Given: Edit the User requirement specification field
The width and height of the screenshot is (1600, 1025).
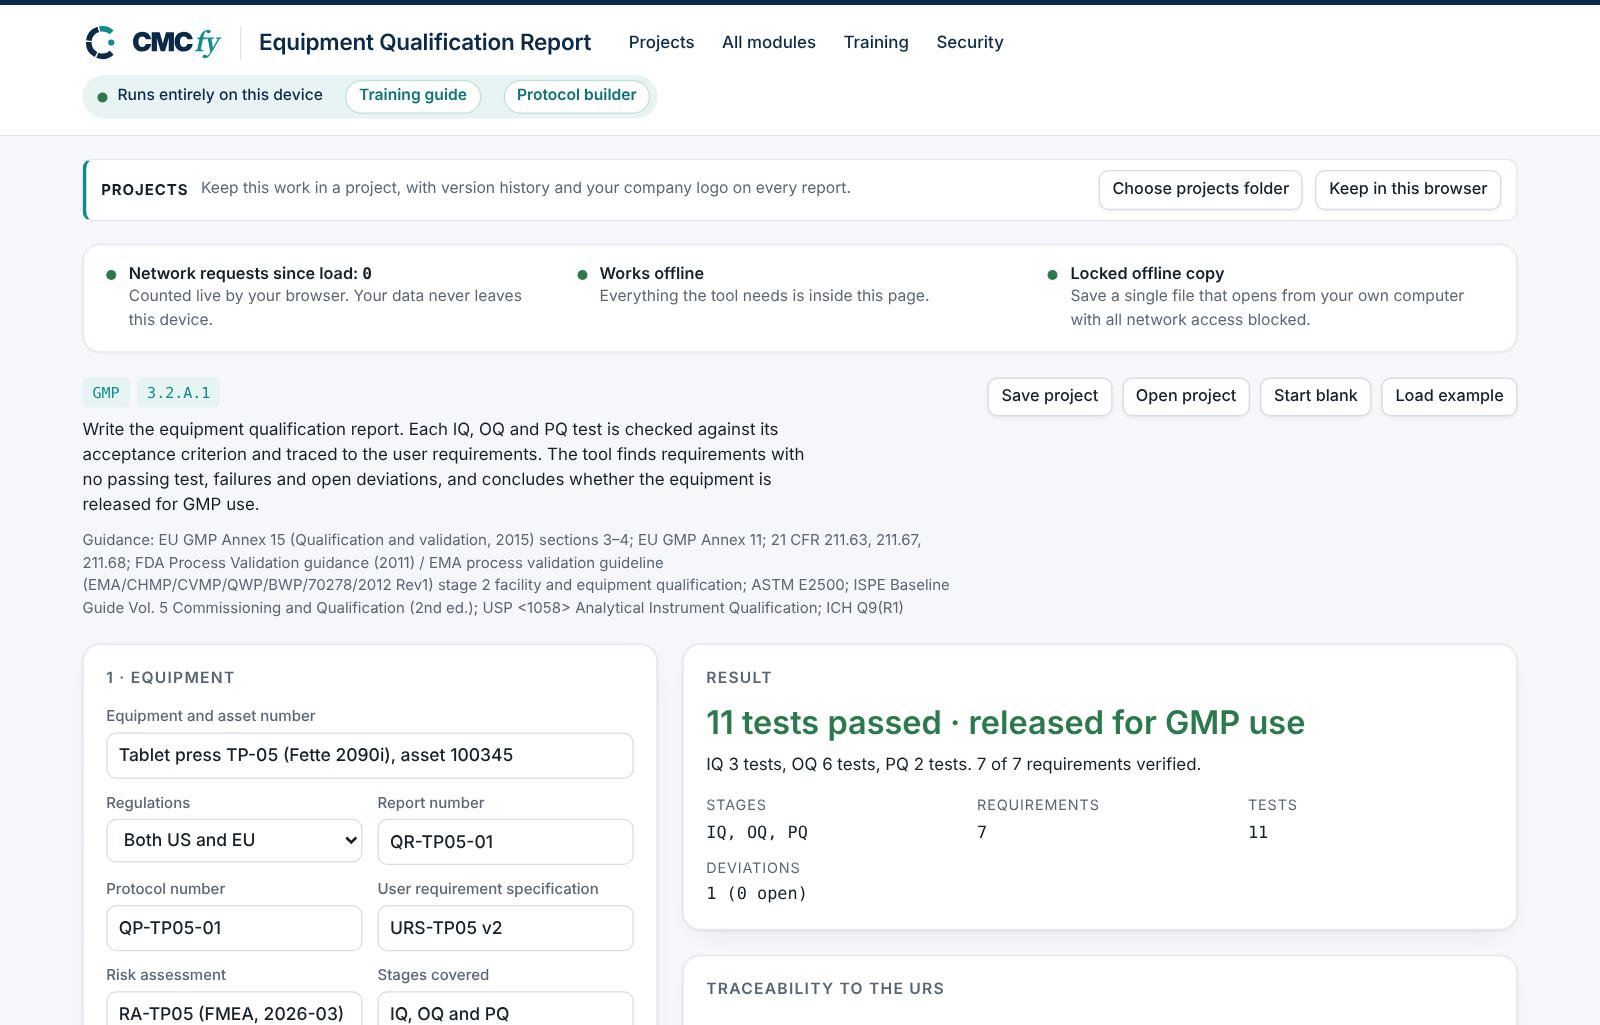Looking at the screenshot, I should pos(505,928).
